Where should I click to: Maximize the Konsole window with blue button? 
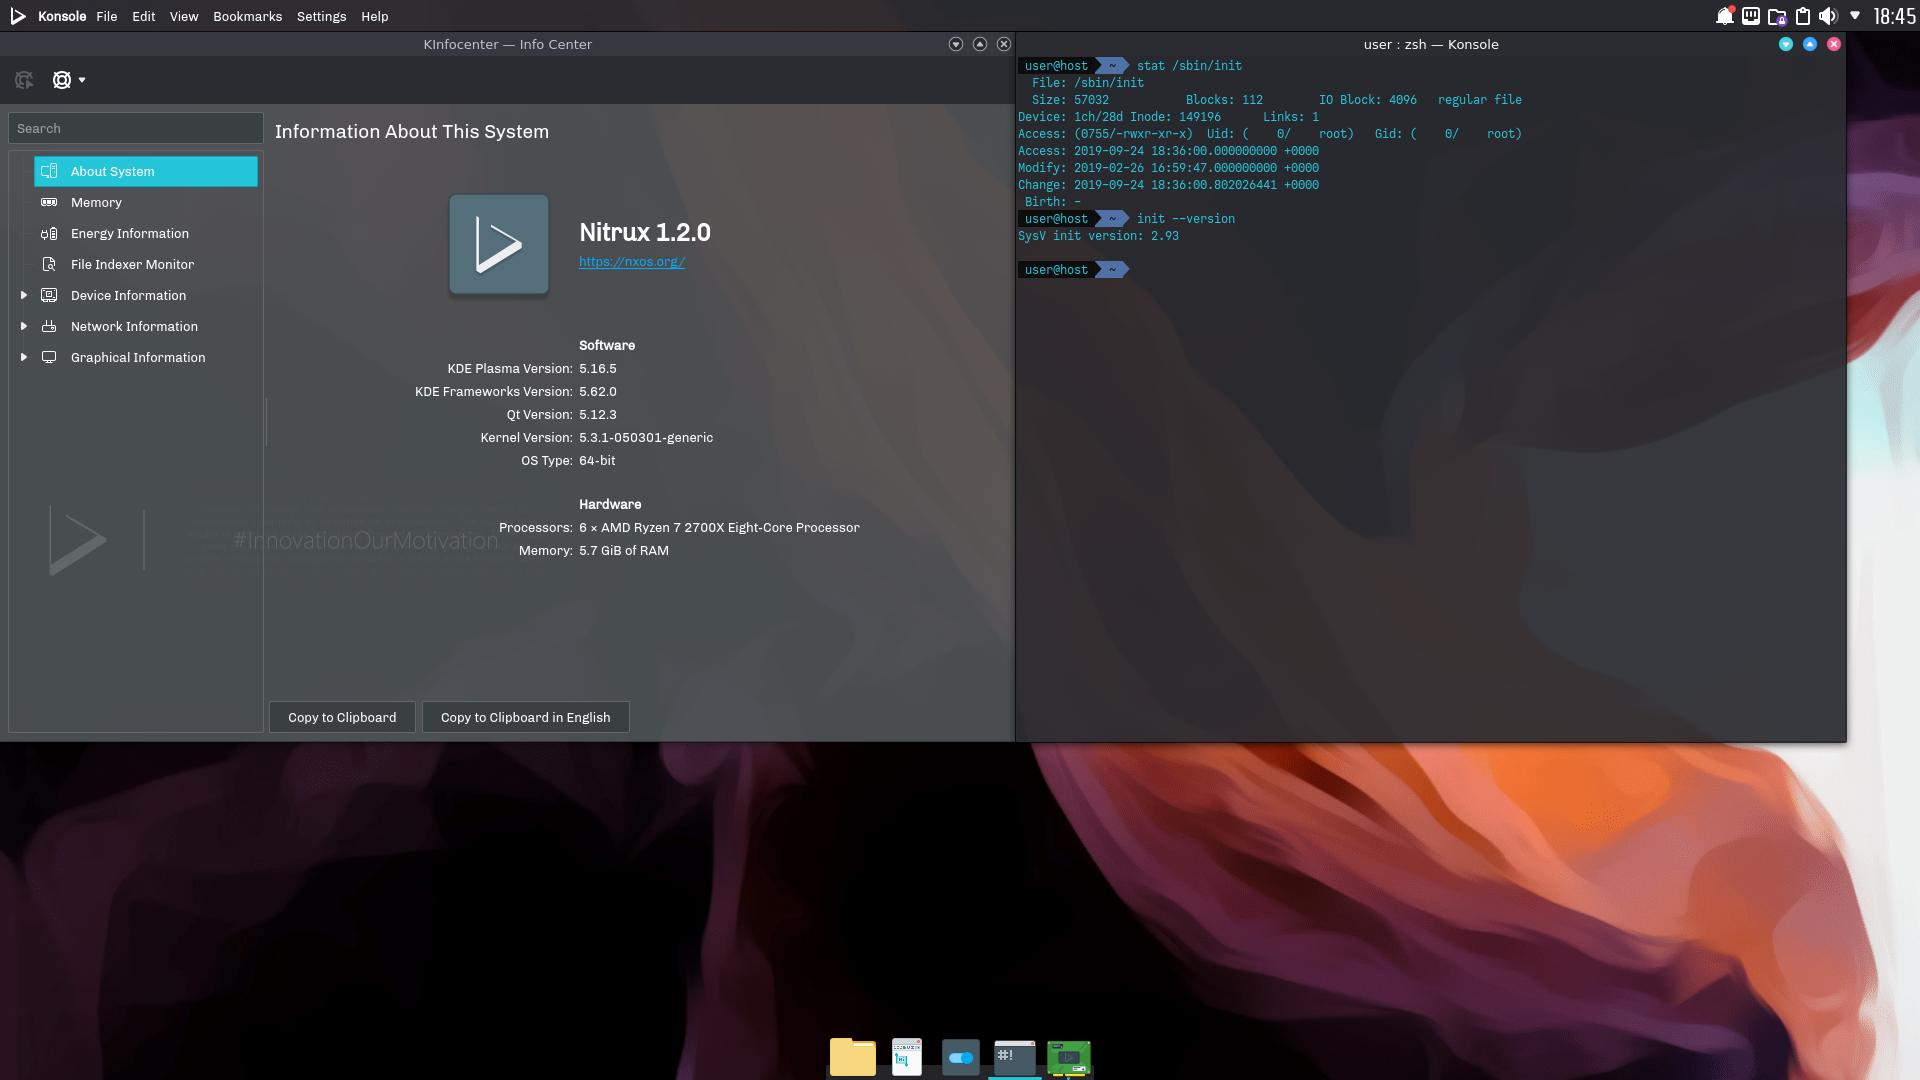pos(1810,44)
